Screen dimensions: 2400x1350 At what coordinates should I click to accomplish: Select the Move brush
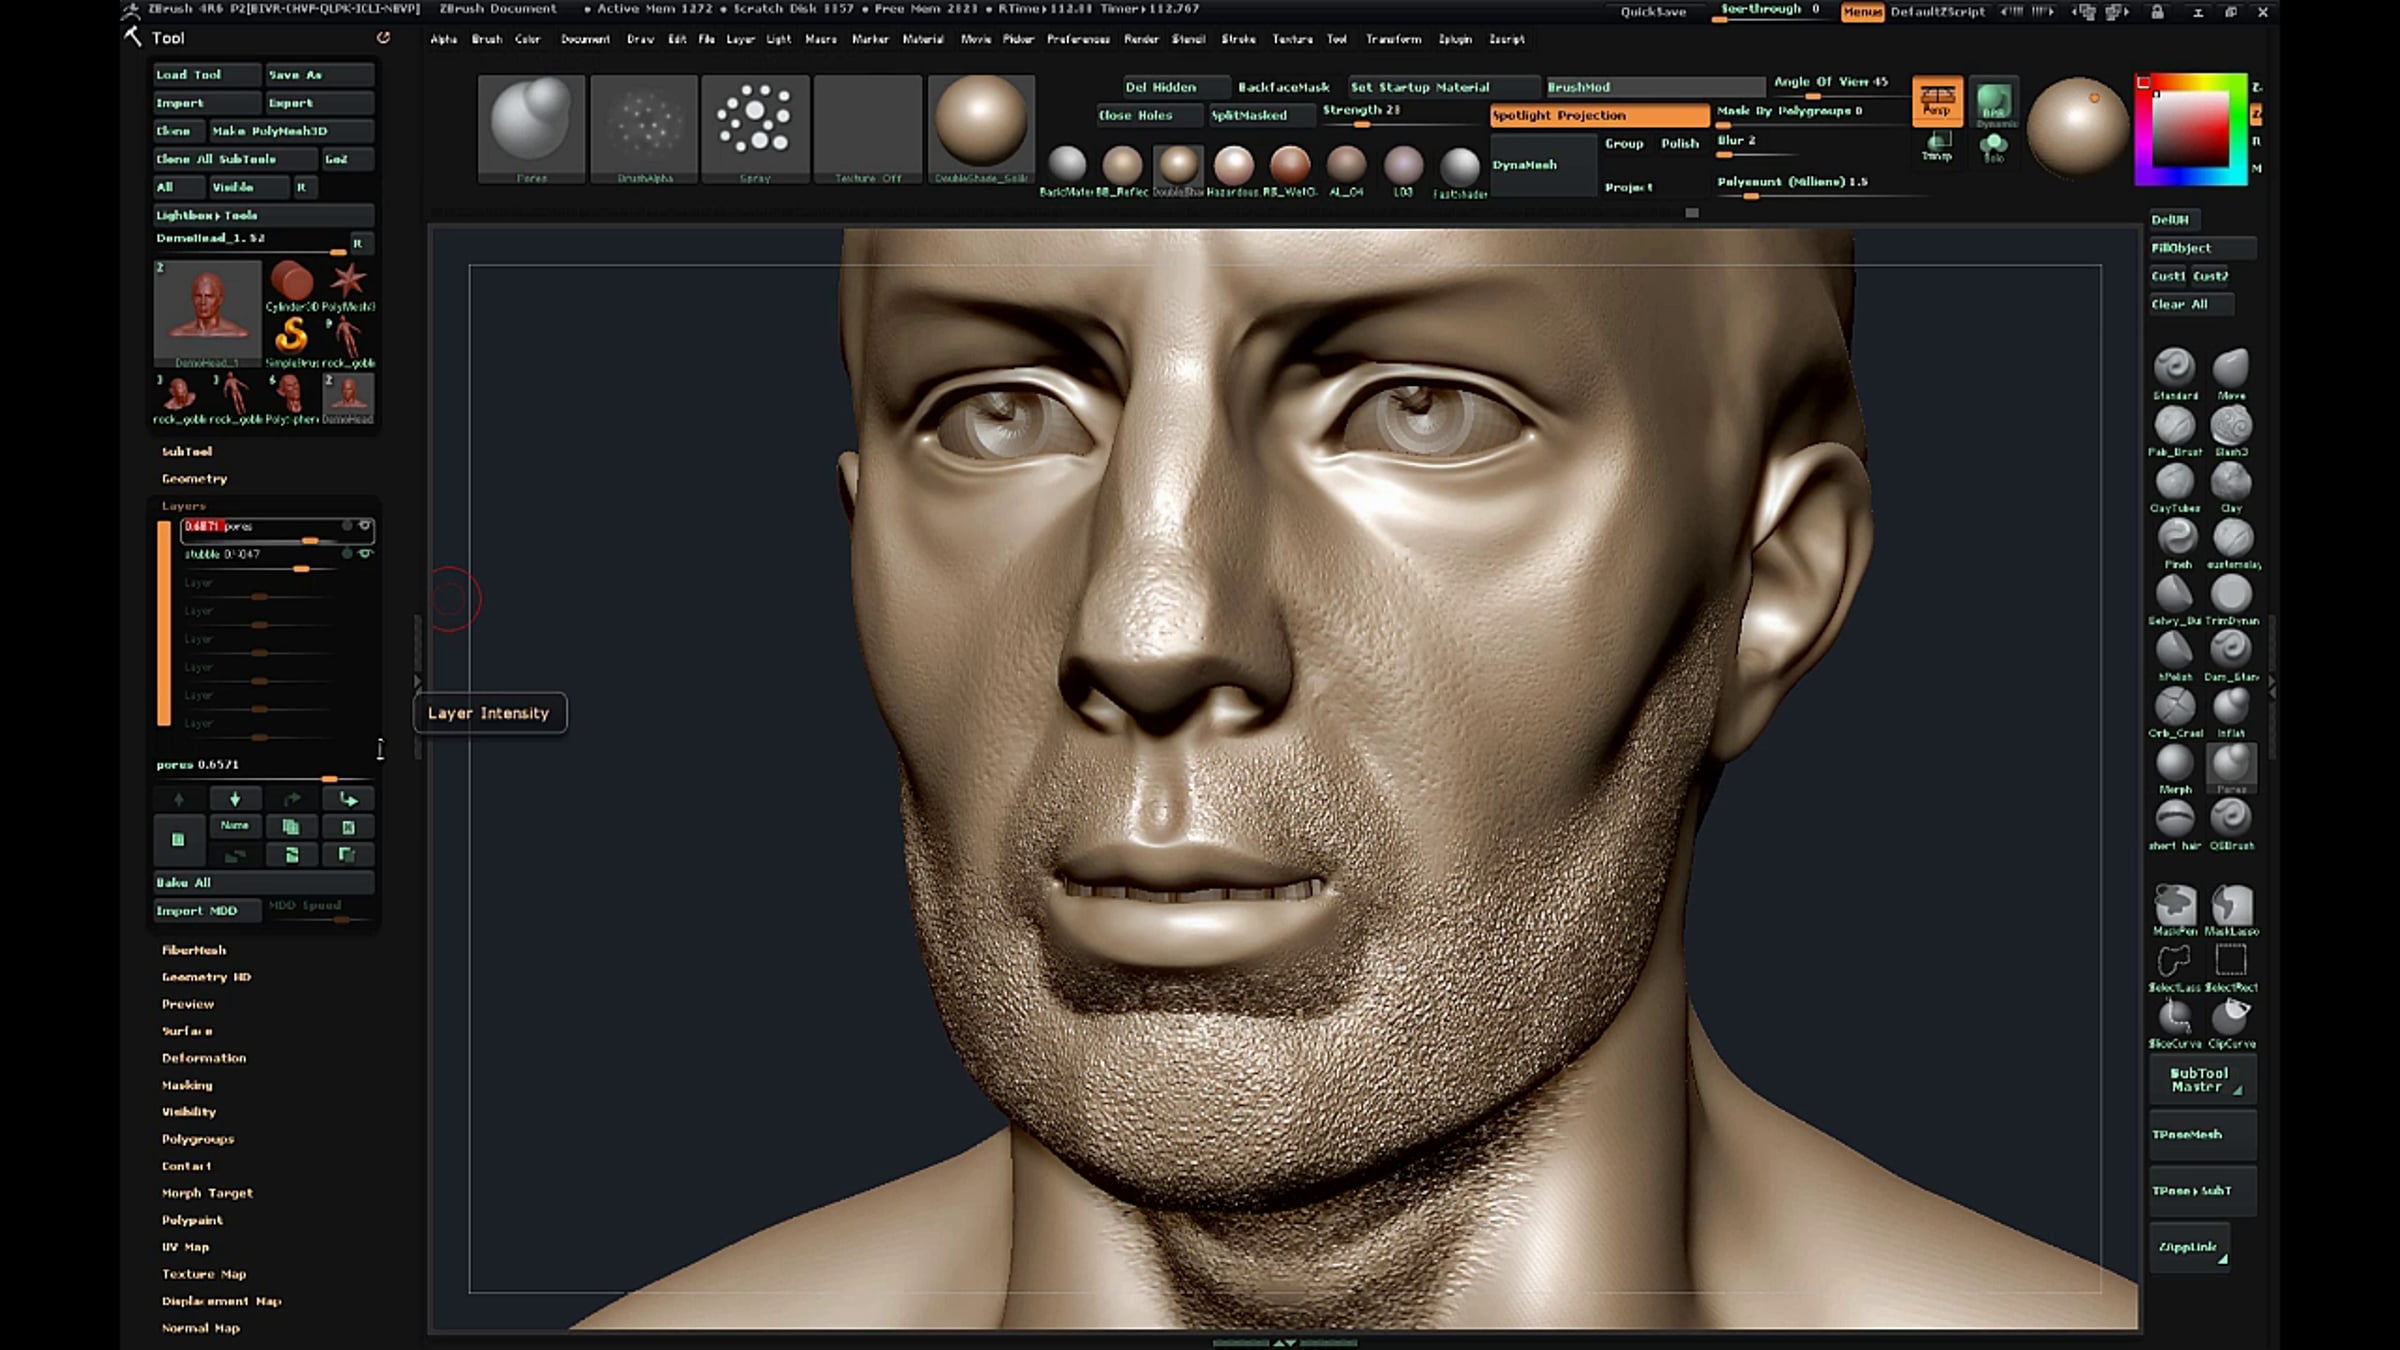tap(2231, 368)
